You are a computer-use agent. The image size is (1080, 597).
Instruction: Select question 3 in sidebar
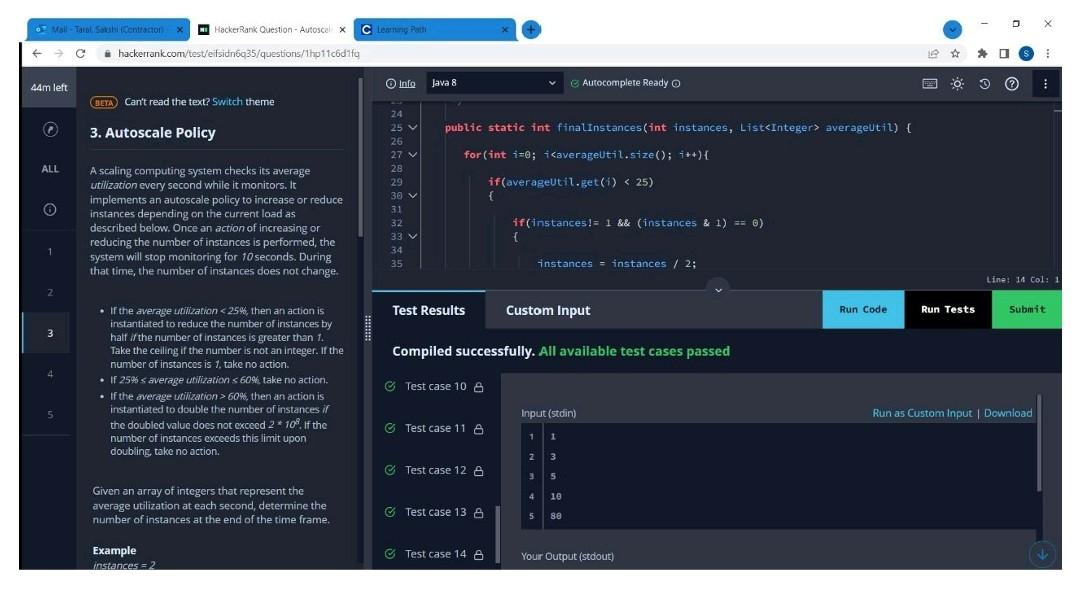pos(50,333)
